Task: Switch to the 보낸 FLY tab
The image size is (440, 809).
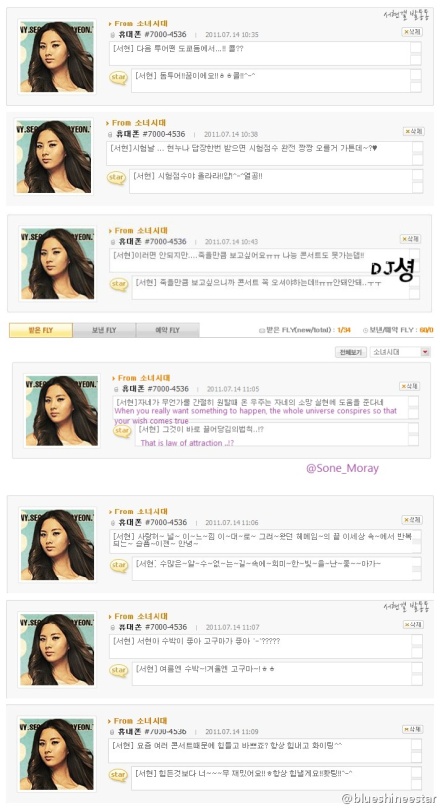Action: point(104,330)
